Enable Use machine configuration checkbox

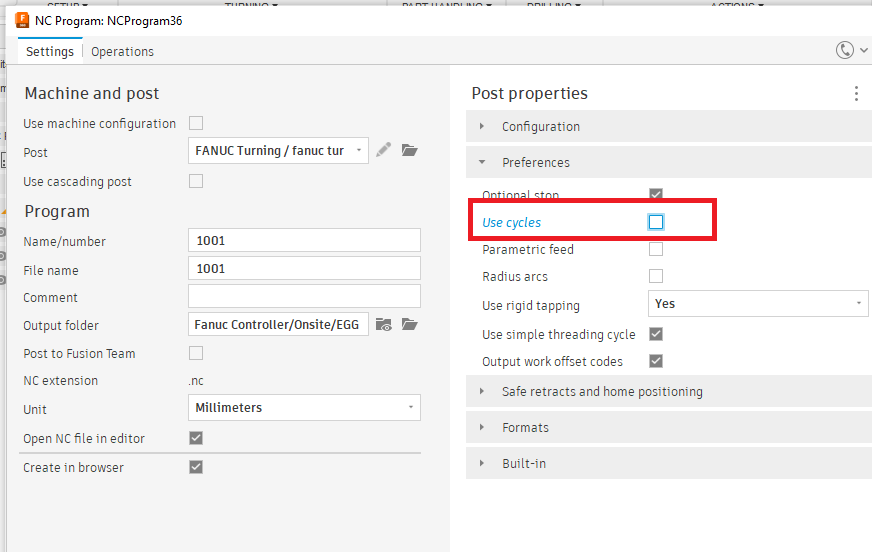[196, 123]
